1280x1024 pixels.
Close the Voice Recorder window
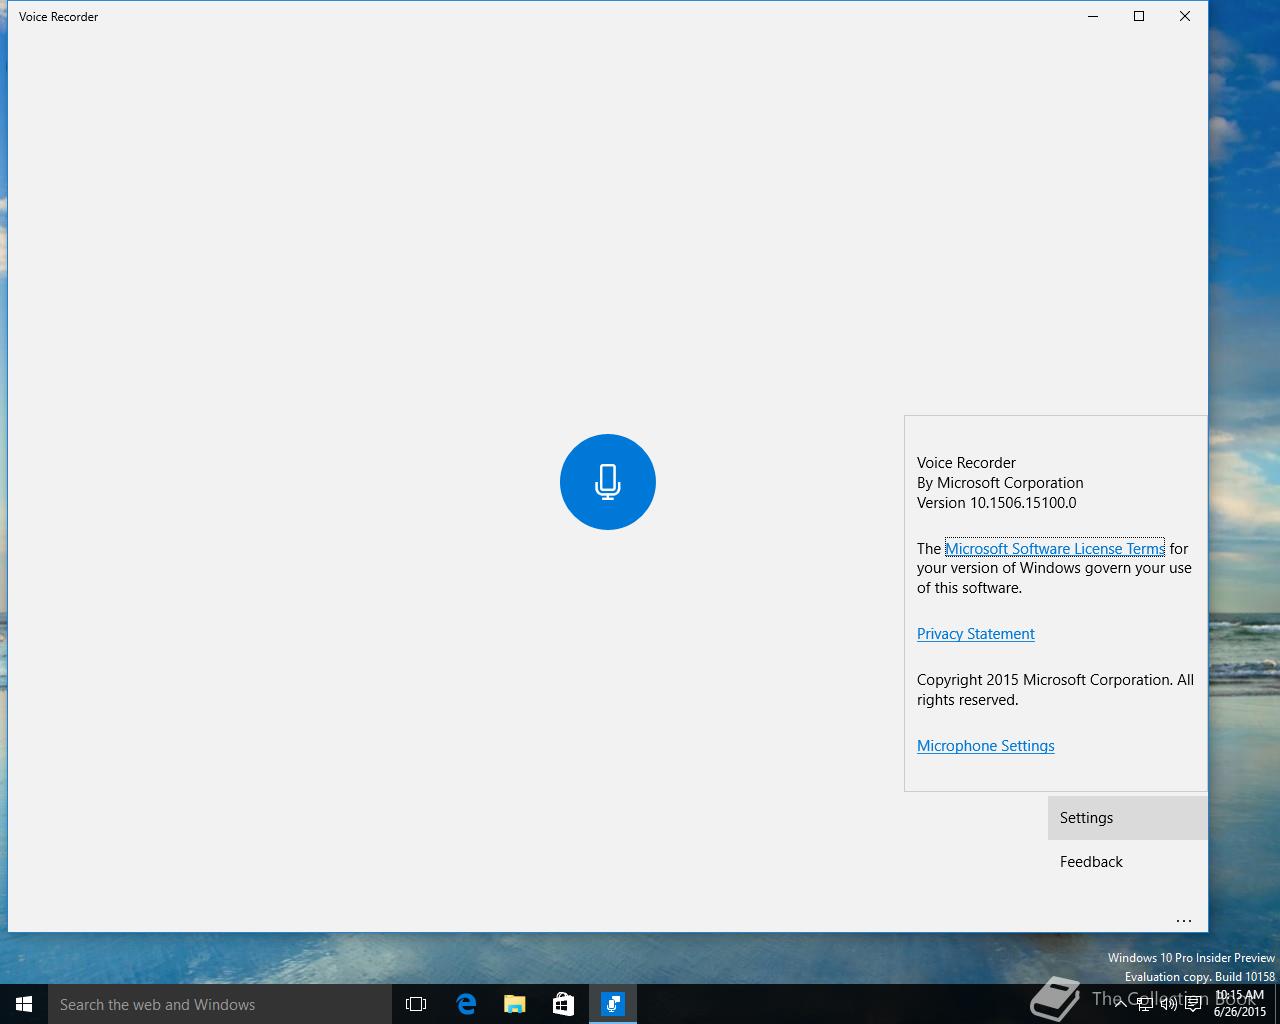[x=1185, y=16]
